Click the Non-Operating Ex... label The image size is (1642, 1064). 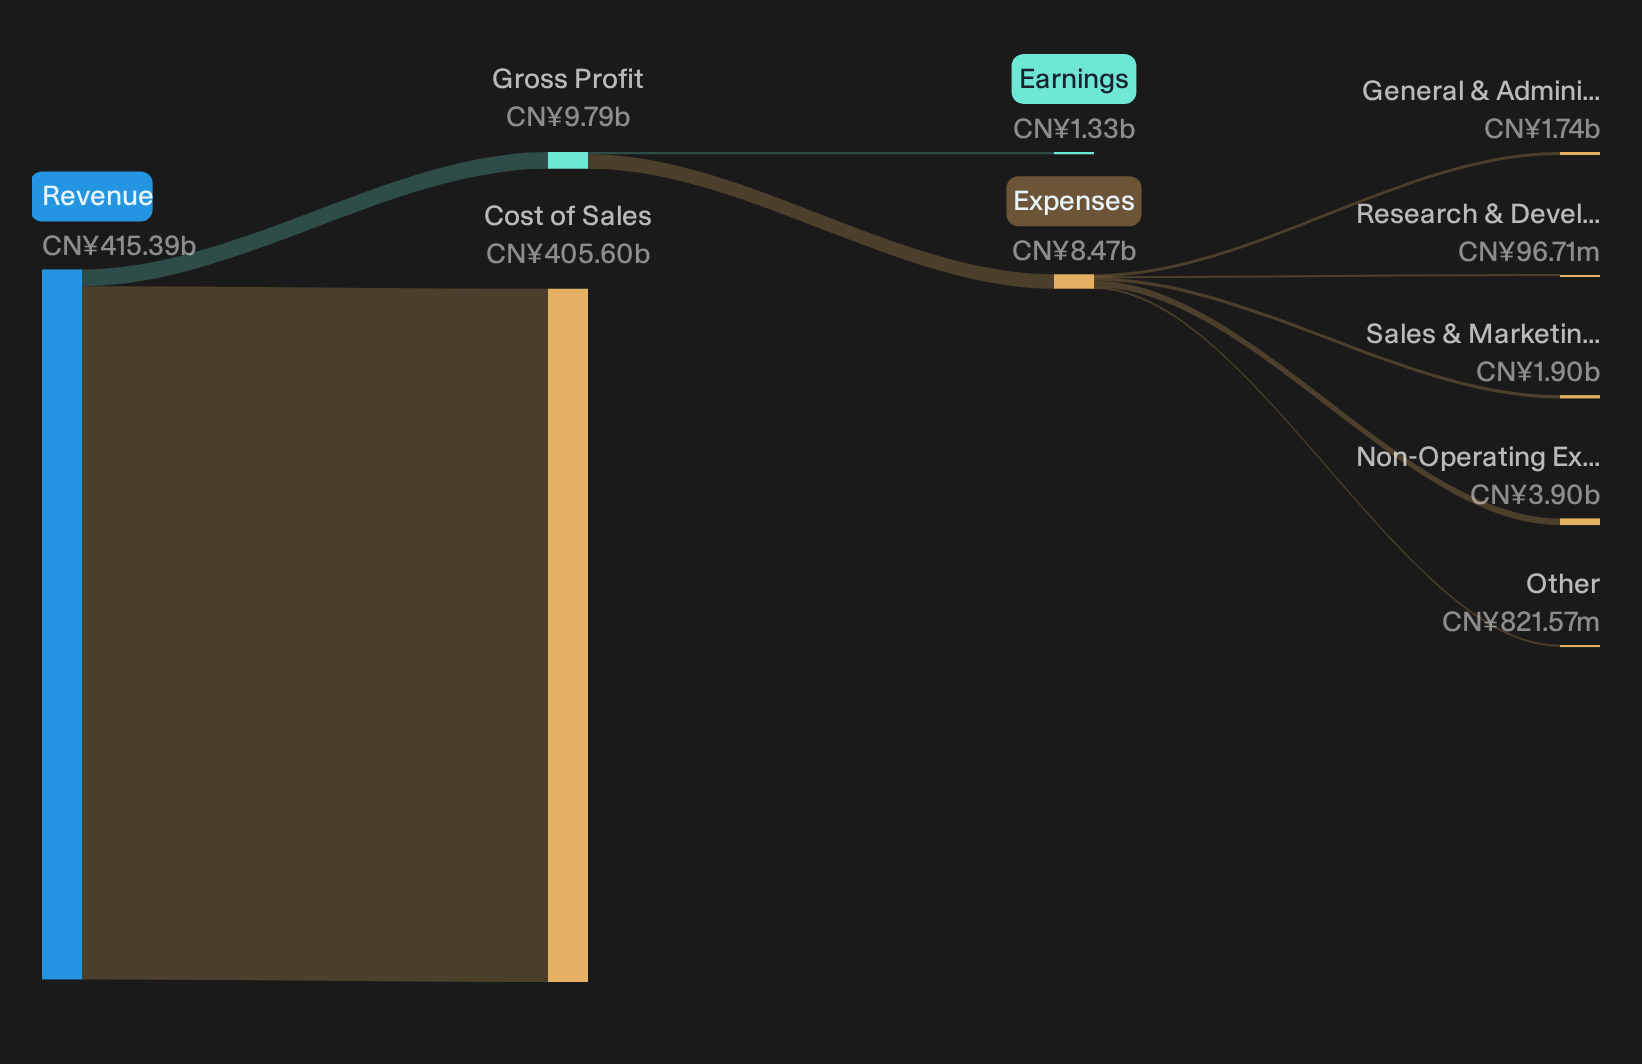coord(1478,457)
